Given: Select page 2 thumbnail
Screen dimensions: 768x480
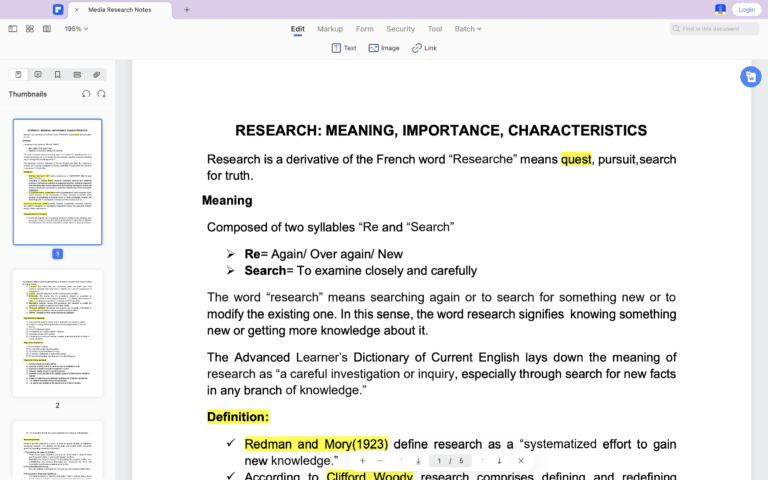Looking at the screenshot, I should [x=57, y=332].
